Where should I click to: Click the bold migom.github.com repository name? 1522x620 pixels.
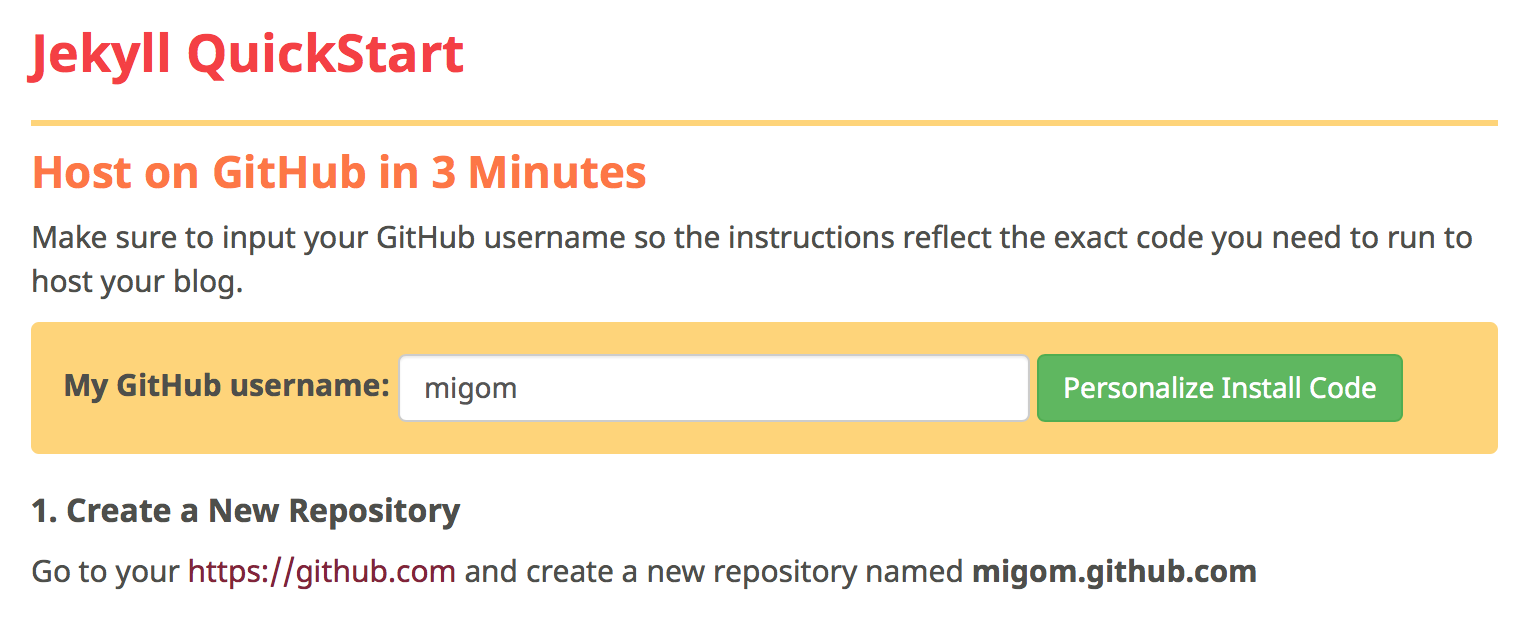[1114, 572]
